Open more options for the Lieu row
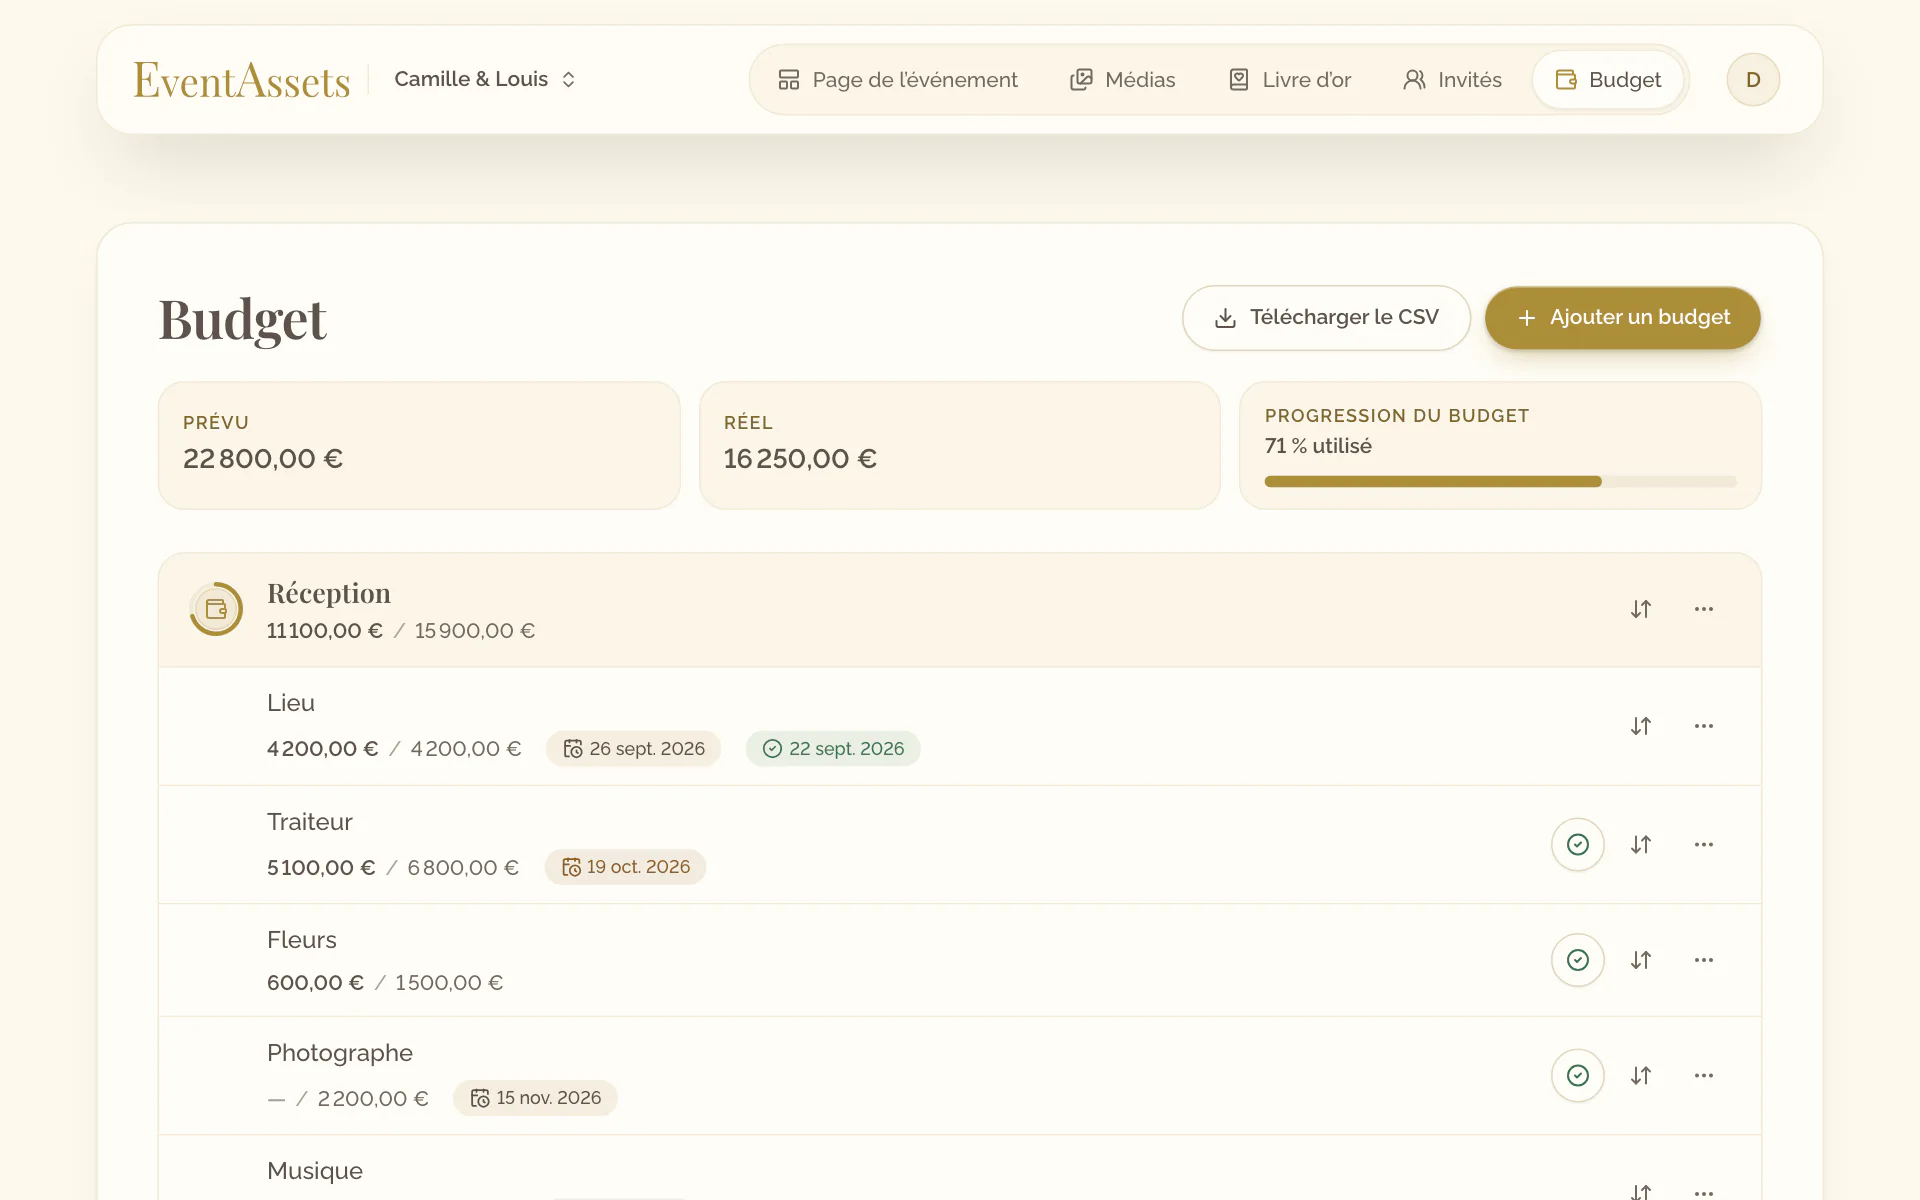 (1704, 726)
